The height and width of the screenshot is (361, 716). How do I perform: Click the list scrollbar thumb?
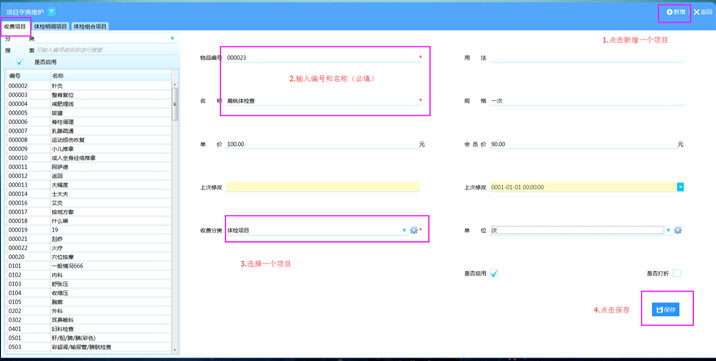tap(175, 104)
